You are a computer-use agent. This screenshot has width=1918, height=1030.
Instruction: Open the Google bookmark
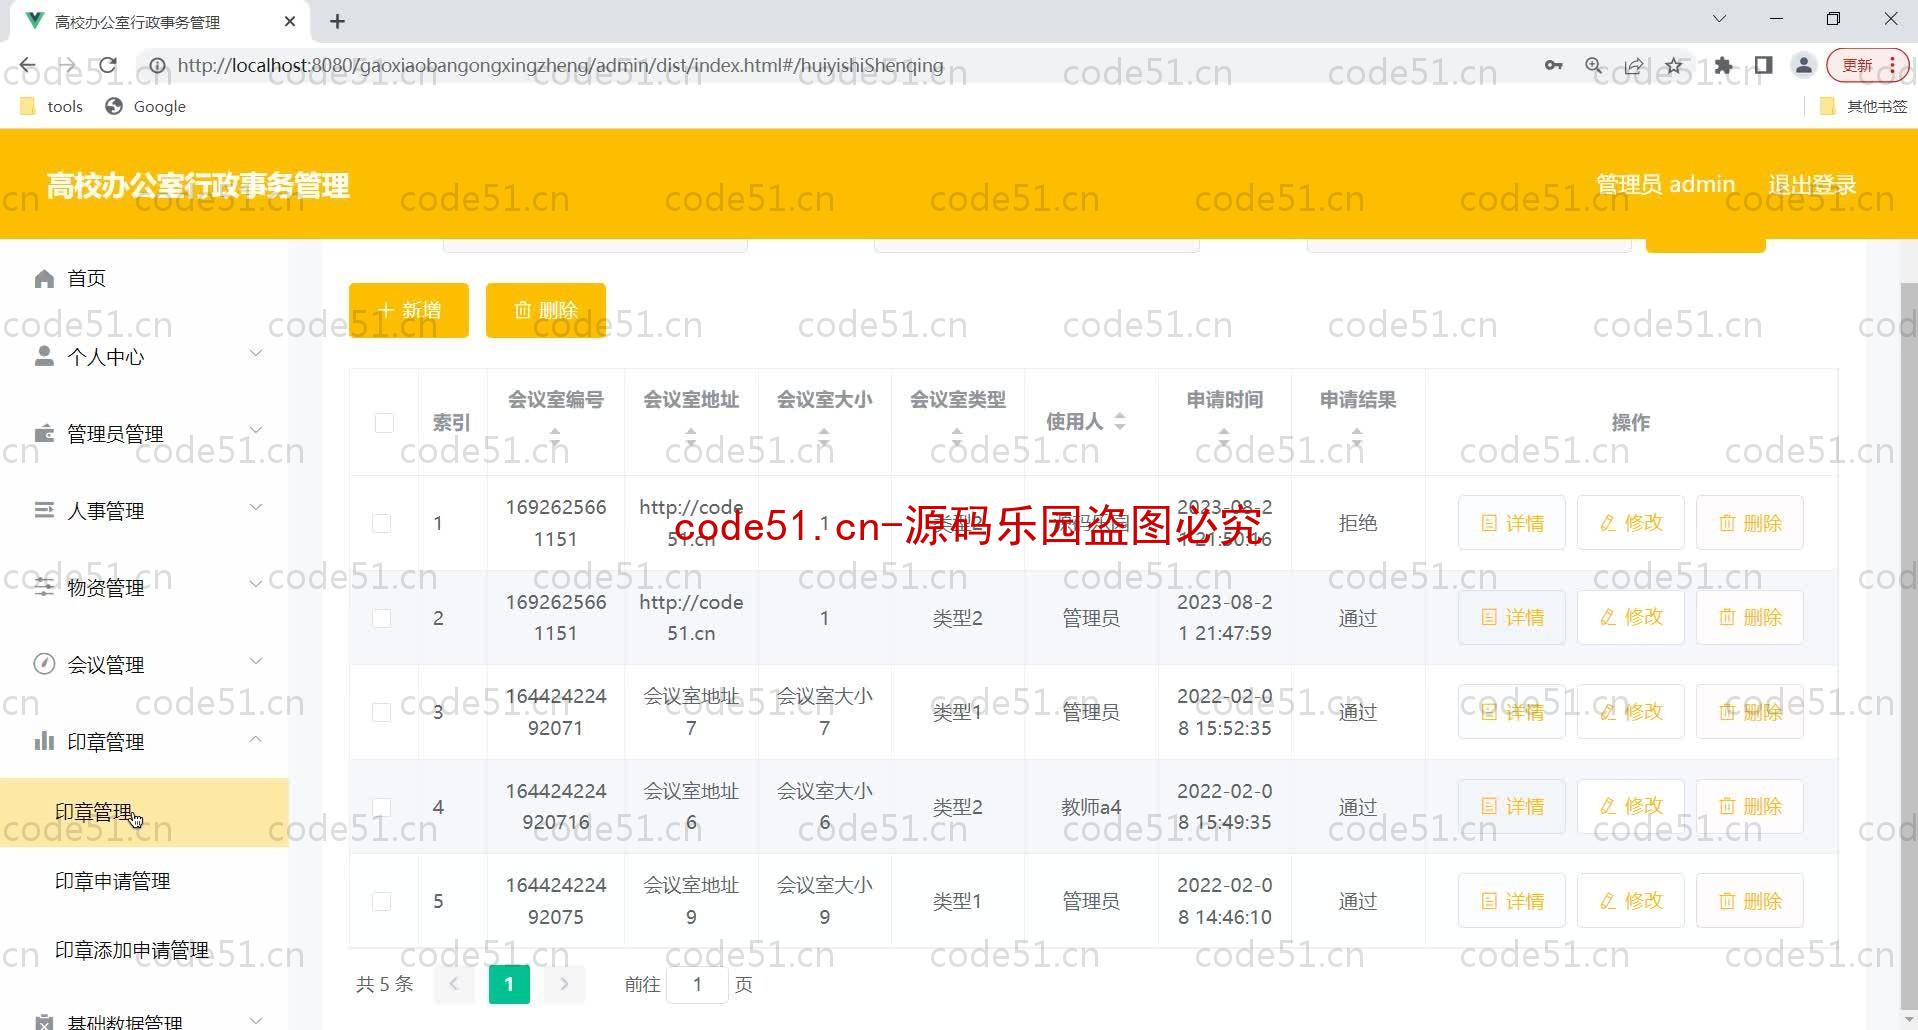click(x=146, y=106)
